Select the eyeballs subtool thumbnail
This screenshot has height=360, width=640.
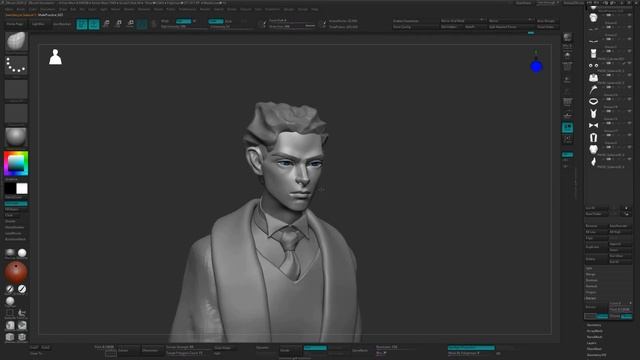(x=593, y=65)
